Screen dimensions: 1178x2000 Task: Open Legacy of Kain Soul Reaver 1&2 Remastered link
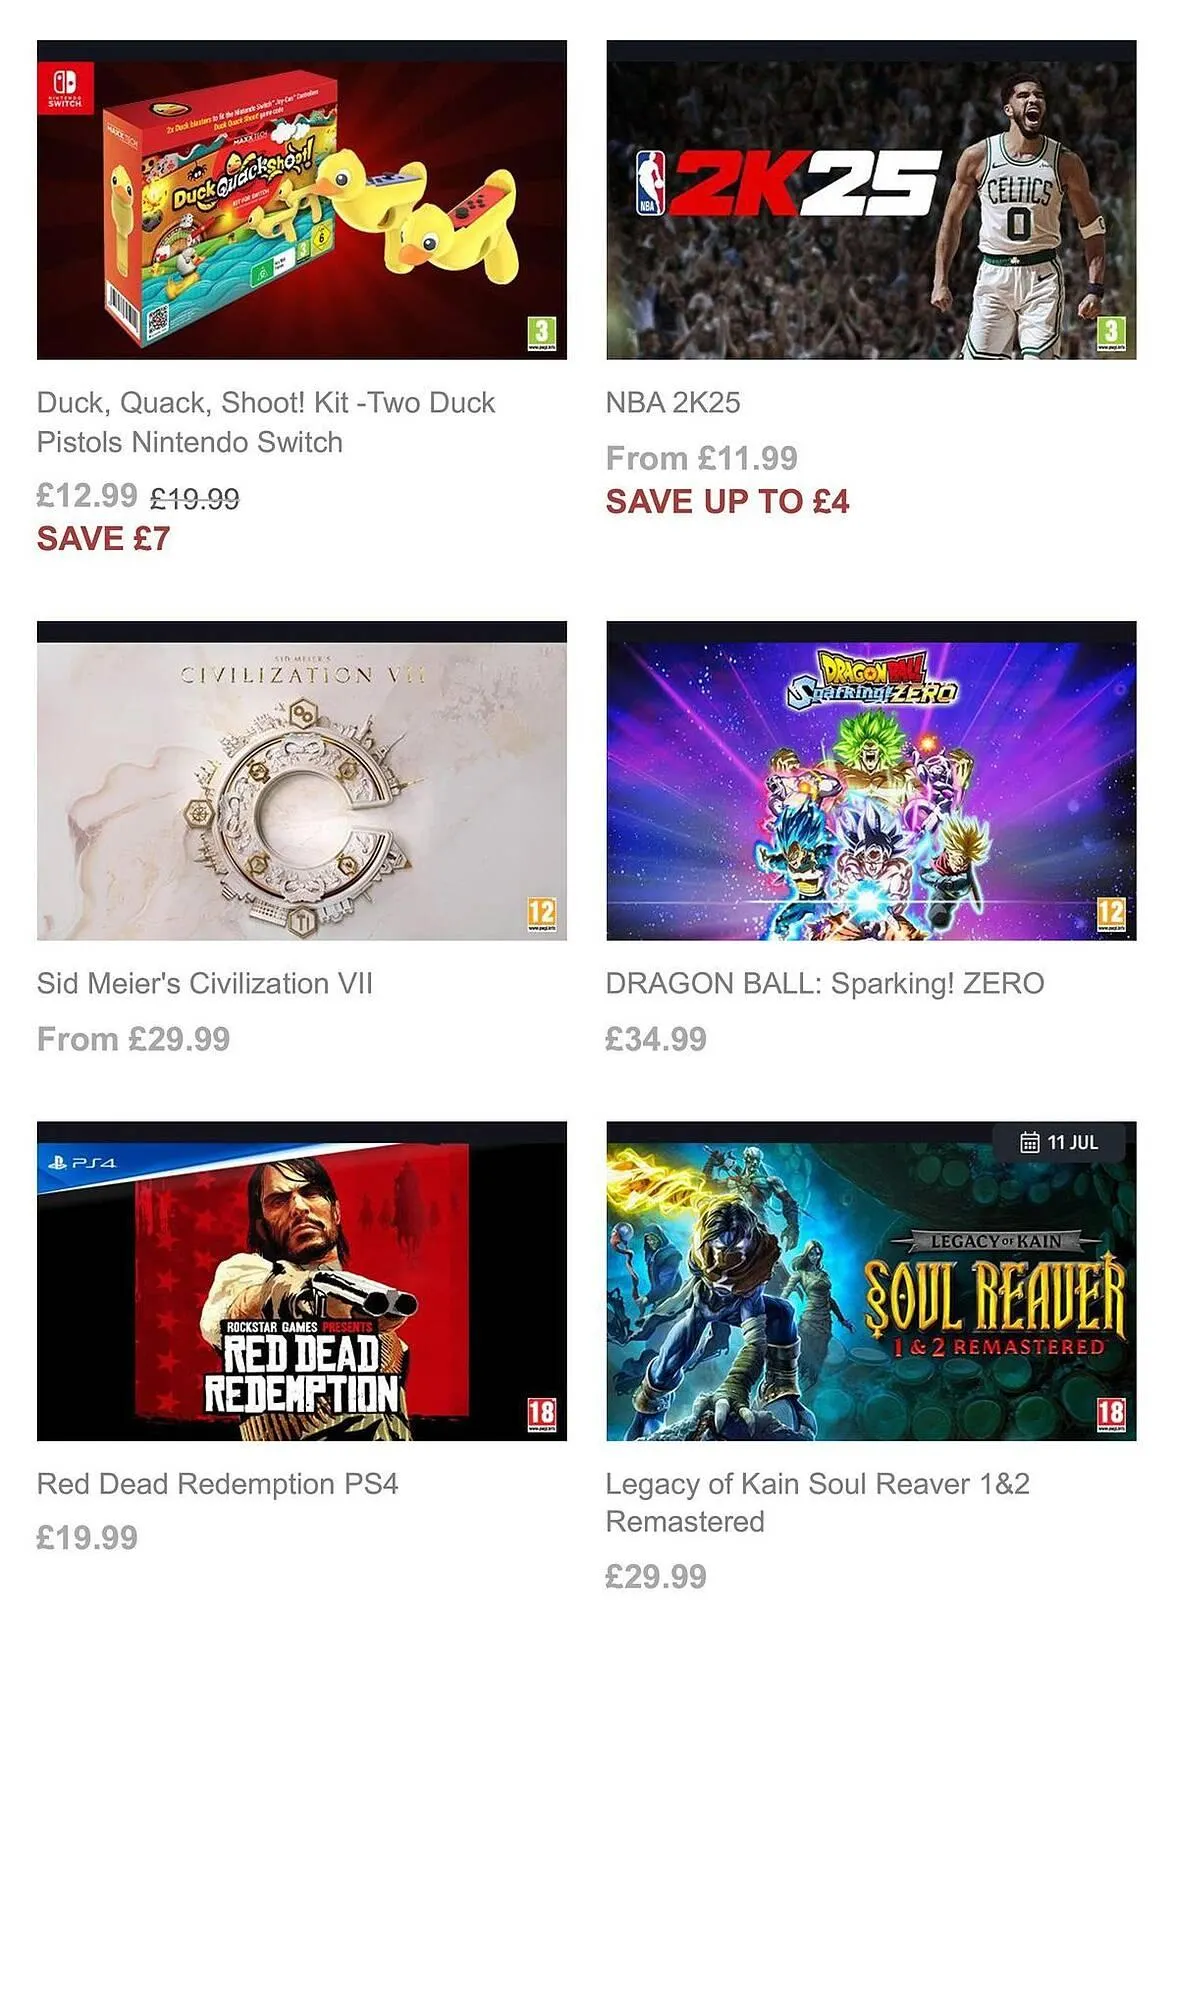click(x=817, y=1502)
